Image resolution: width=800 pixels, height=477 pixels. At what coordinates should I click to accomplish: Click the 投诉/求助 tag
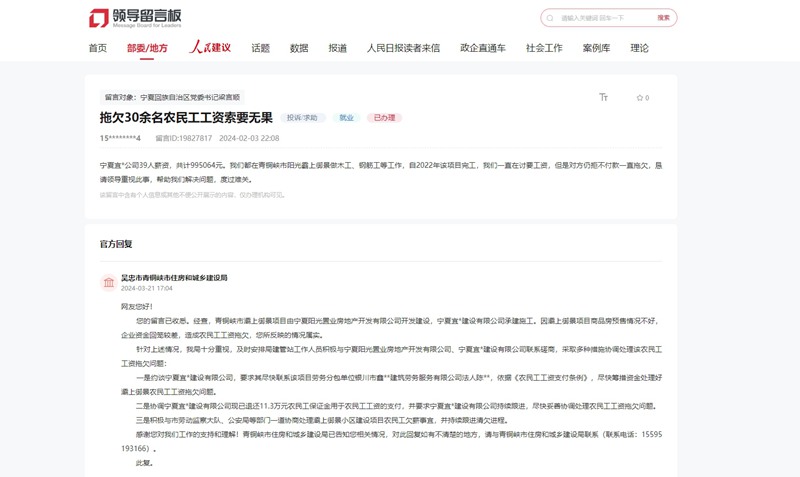click(x=302, y=118)
